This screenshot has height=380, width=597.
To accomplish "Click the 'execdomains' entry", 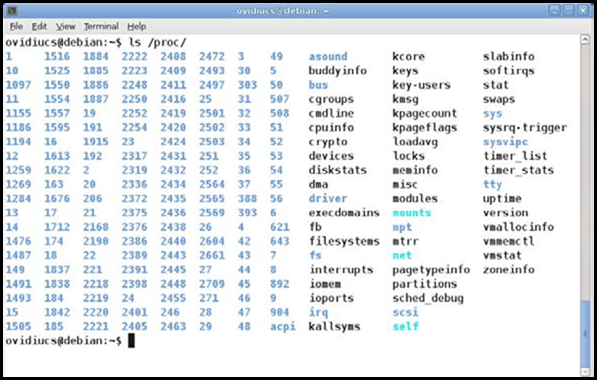I will click(344, 213).
